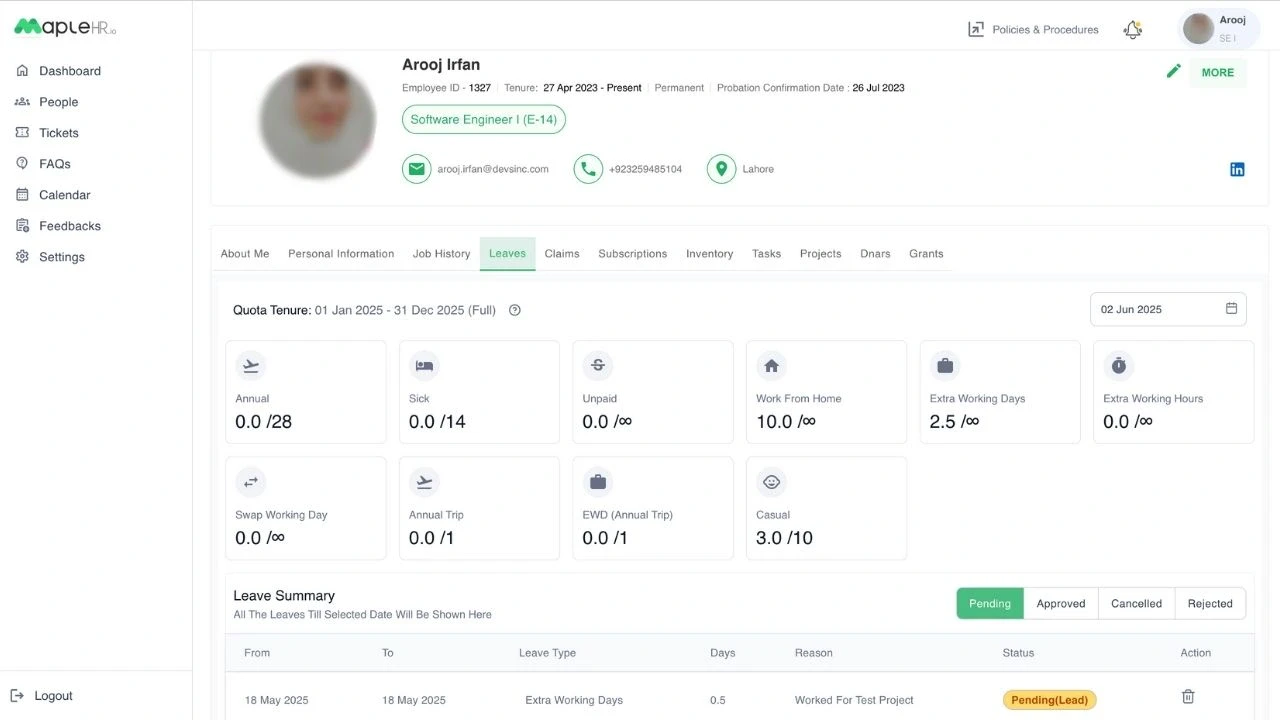The image size is (1280, 720).
Task: Switch to the Job History tab
Action: click(x=441, y=254)
